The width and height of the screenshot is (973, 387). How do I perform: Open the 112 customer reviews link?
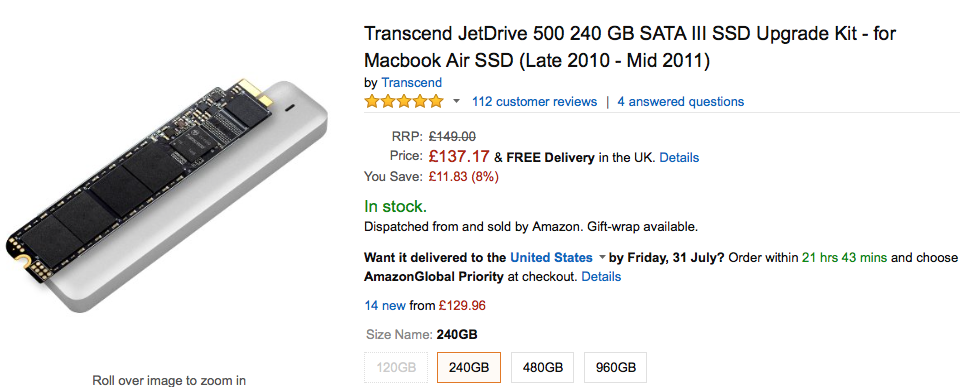click(x=534, y=102)
